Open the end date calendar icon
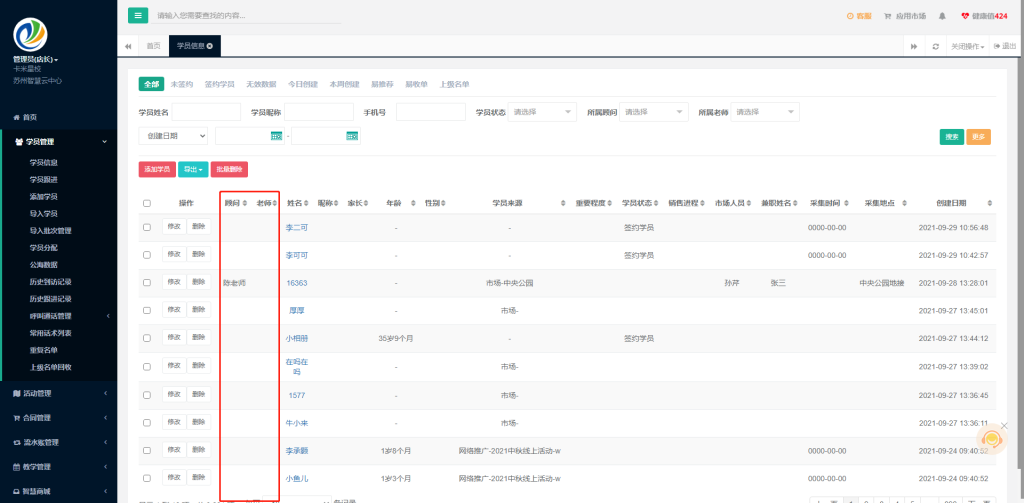1024x503 pixels. pyautogui.click(x=352, y=136)
